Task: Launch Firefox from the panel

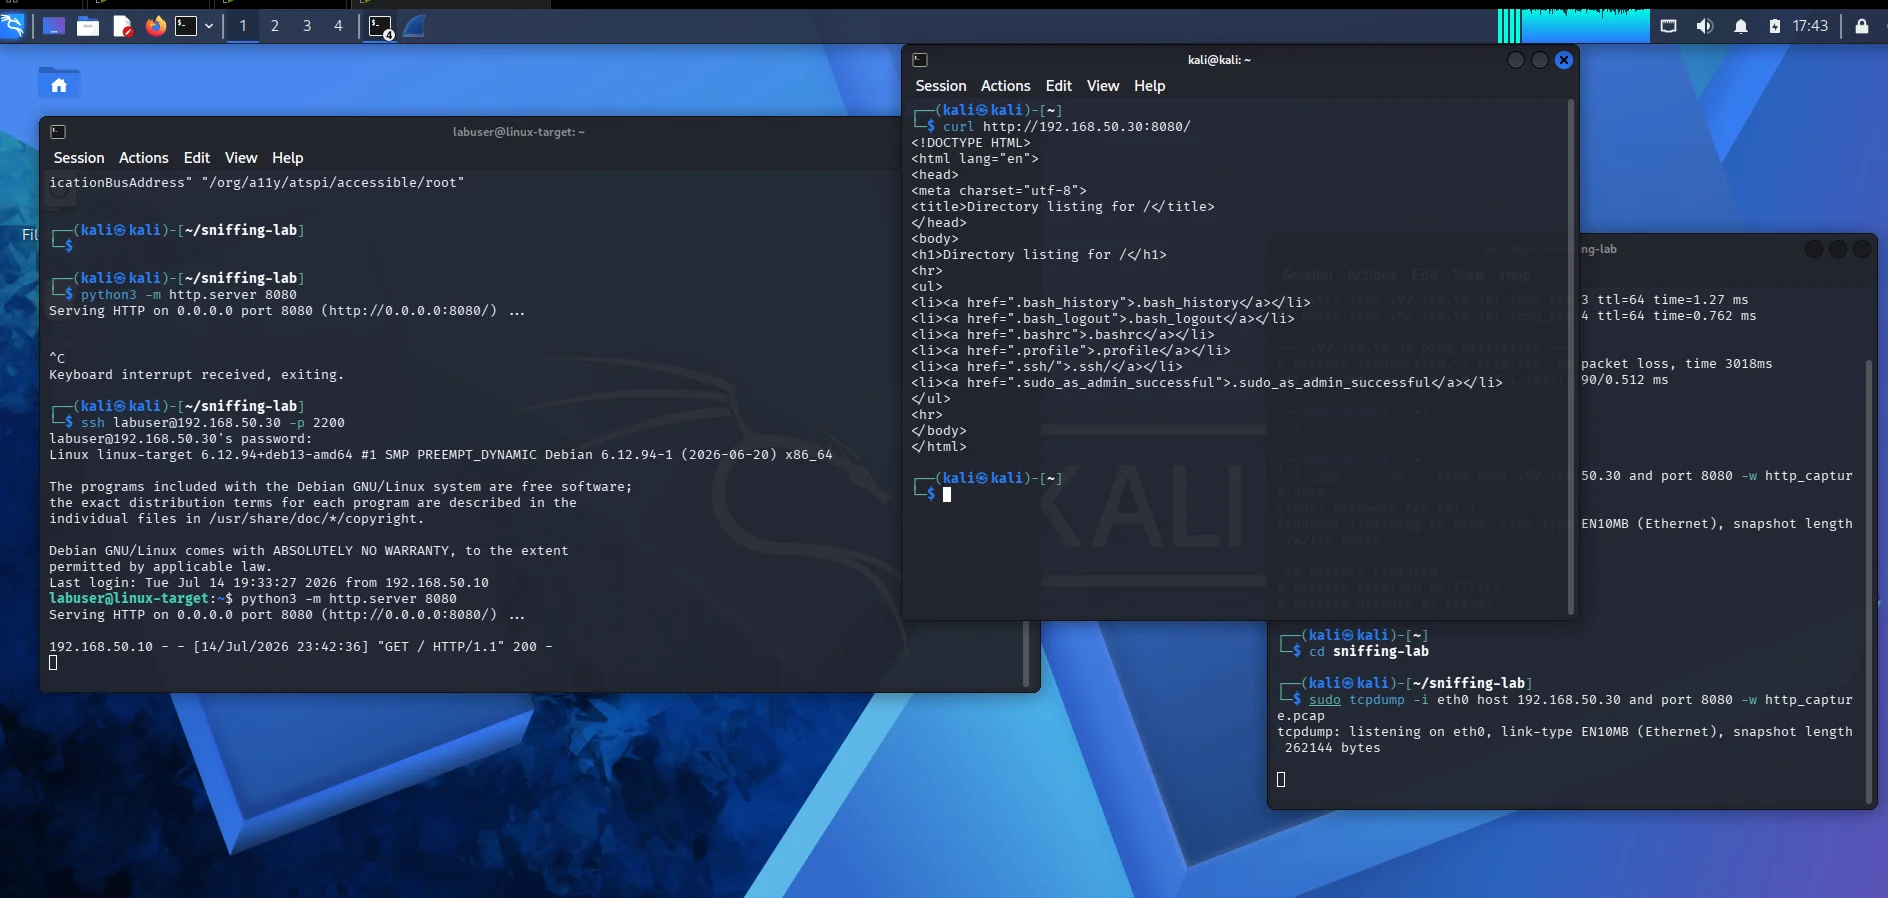Action: click(x=156, y=26)
